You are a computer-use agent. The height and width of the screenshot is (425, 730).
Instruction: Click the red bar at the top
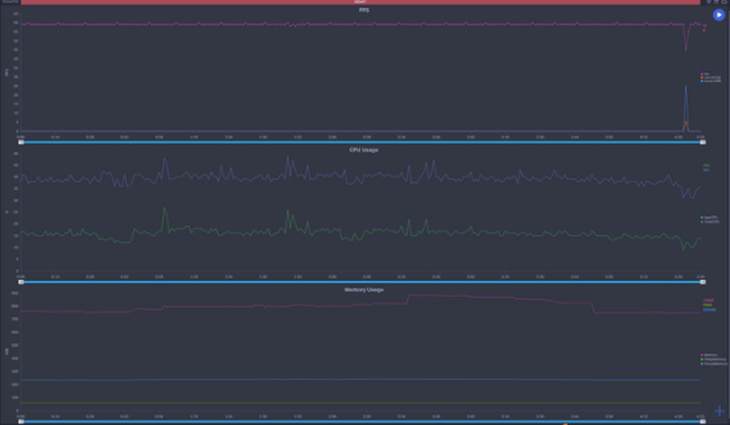(x=360, y=3)
